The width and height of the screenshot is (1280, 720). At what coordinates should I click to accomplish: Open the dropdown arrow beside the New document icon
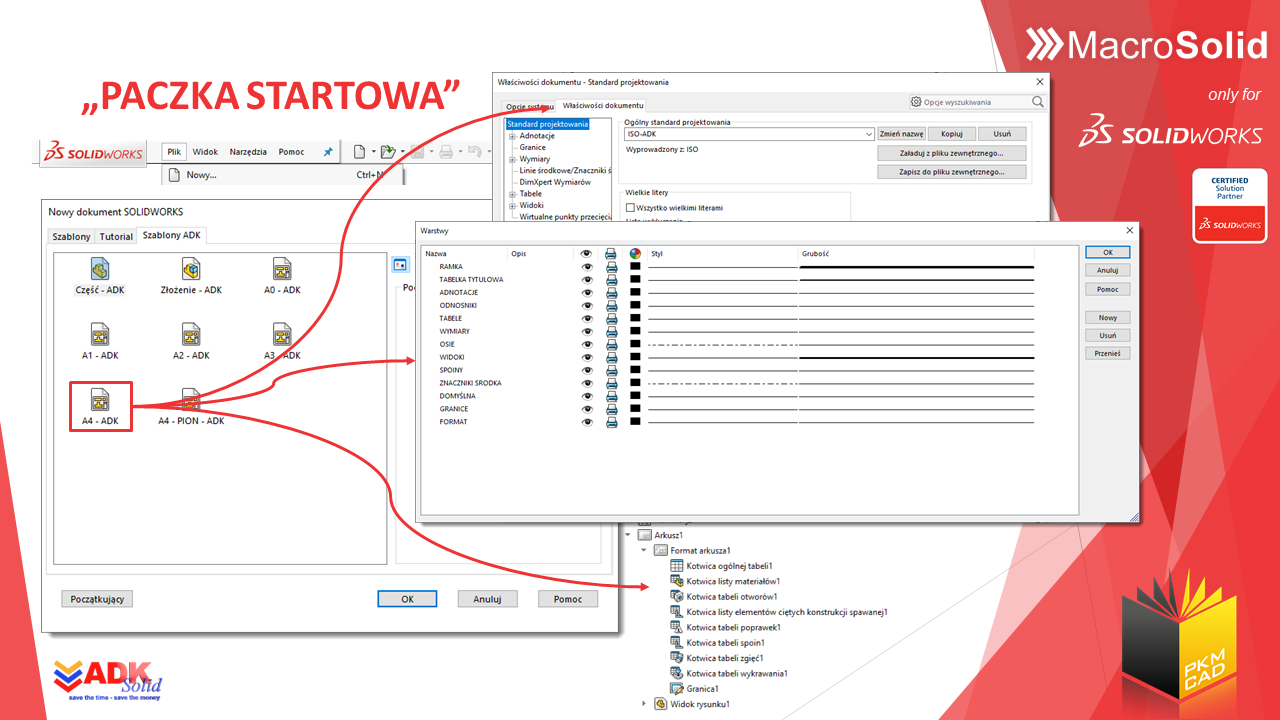point(373,152)
